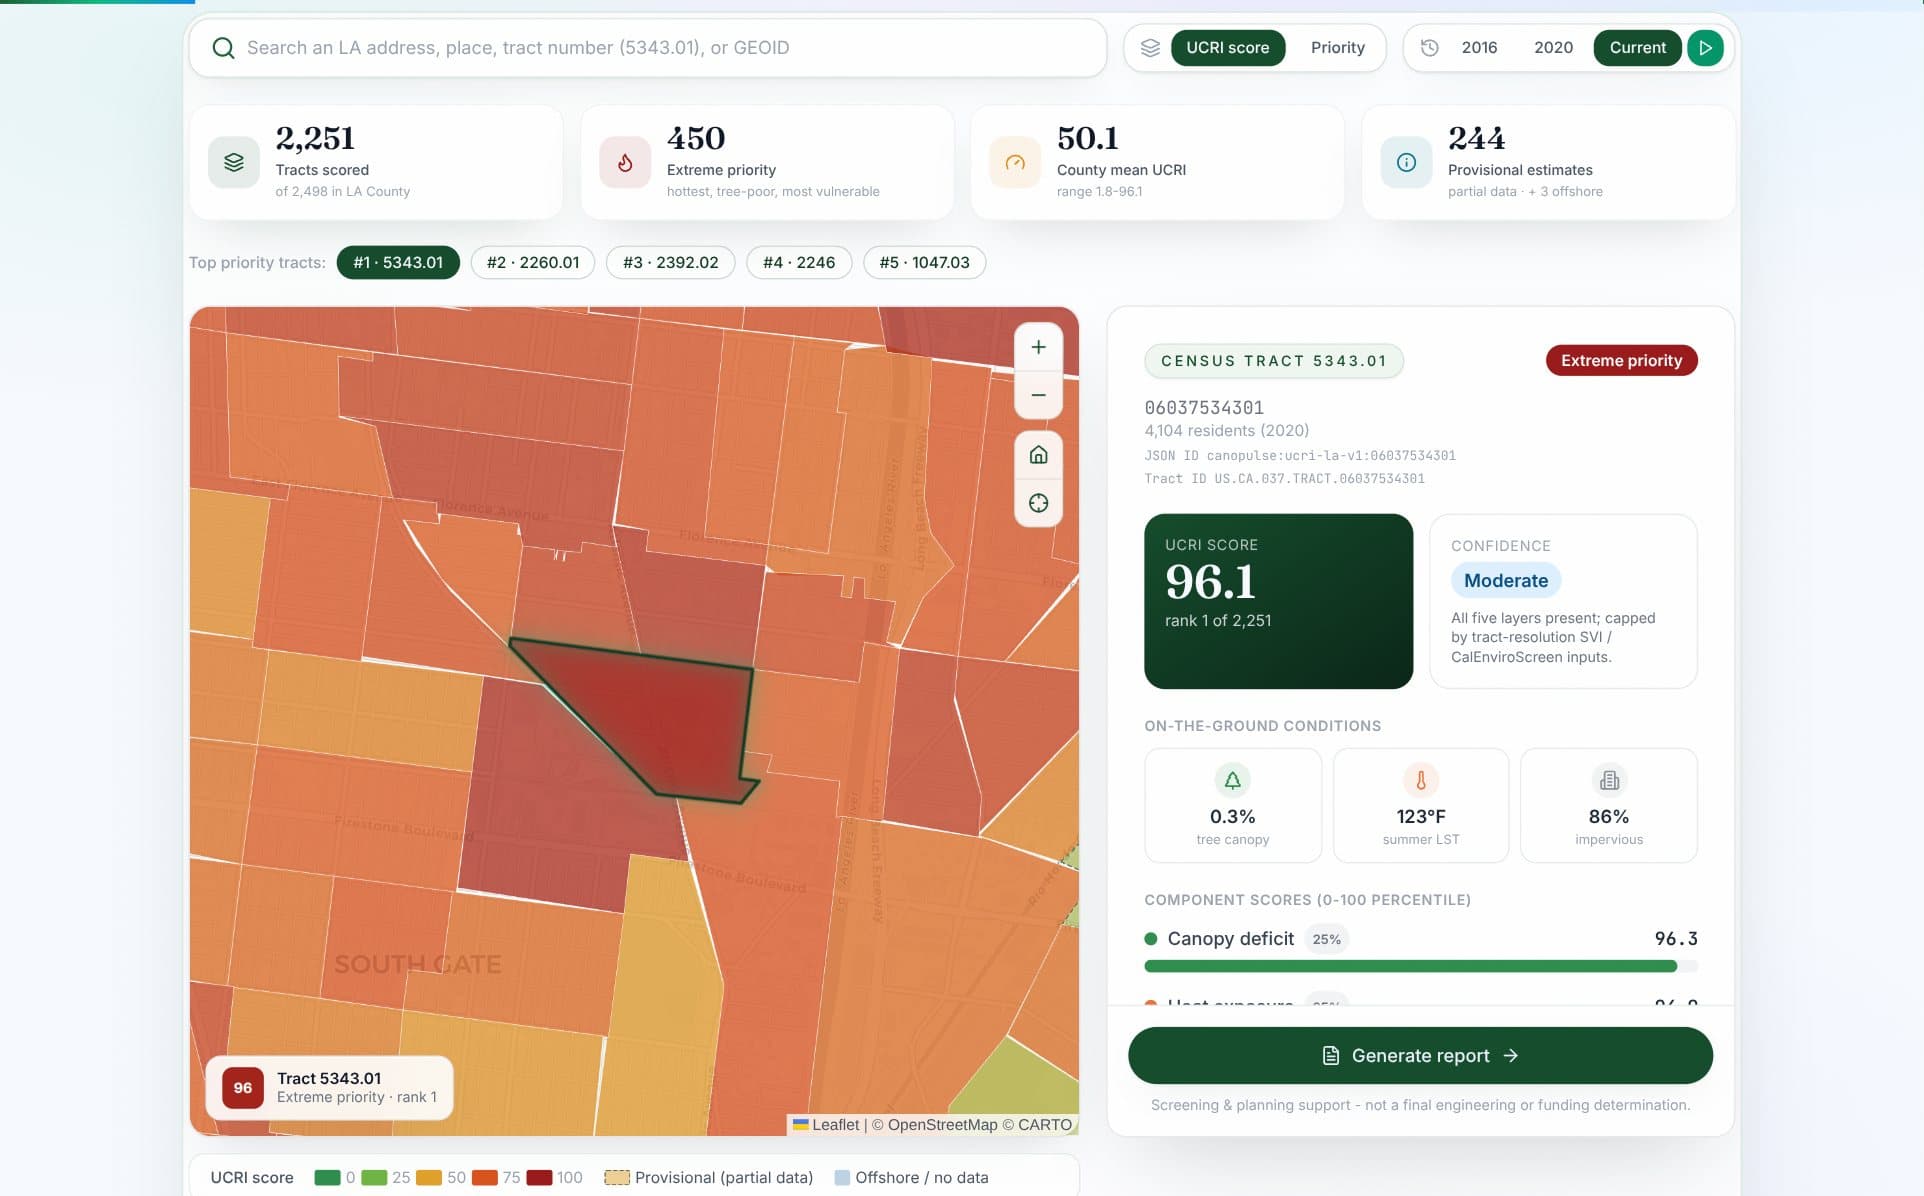The image size is (1924, 1196).
Task: Click the 0.3% tree canopy value
Action: [1232, 817]
